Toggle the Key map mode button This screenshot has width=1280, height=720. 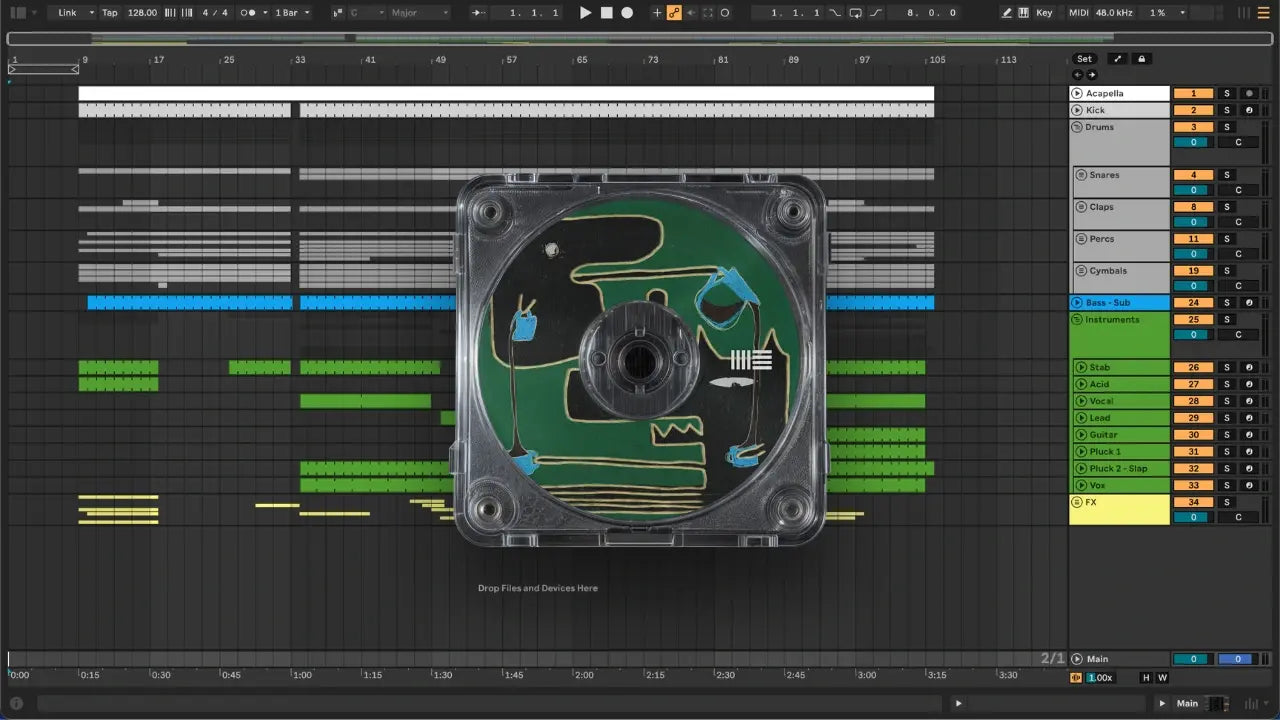tap(1044, 13)
